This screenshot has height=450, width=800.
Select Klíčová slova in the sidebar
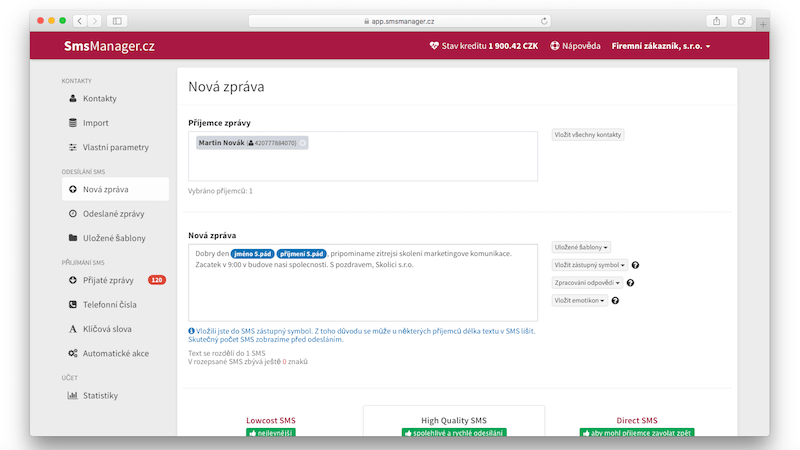[x=107, y=329]
